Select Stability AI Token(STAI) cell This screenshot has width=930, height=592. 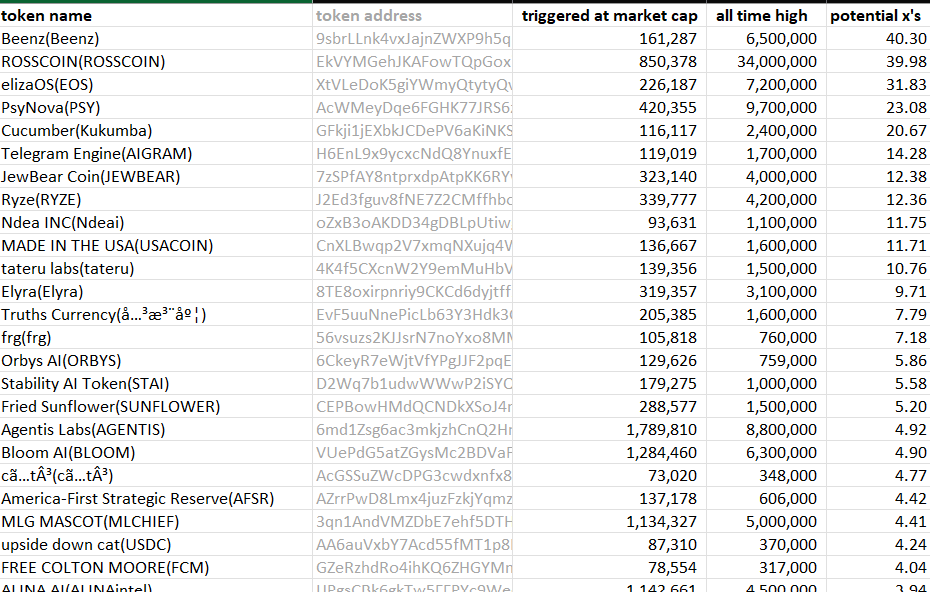(156, 384)
